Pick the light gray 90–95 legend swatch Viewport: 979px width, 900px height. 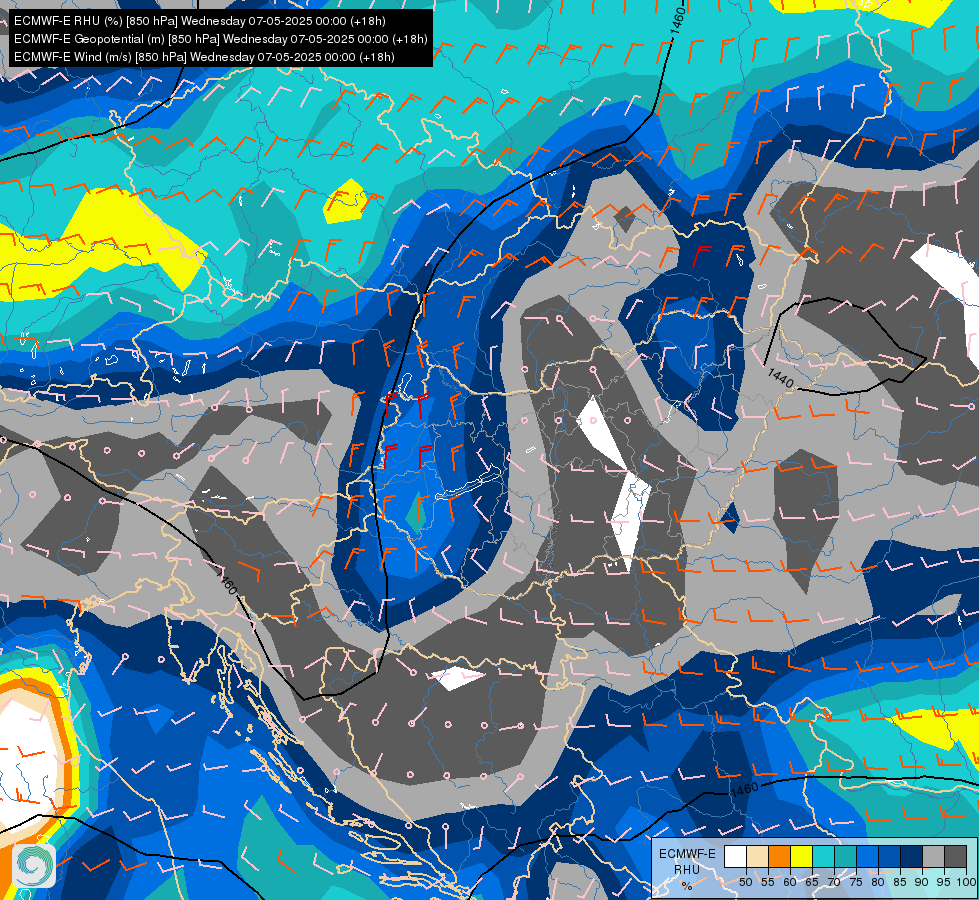933,856
